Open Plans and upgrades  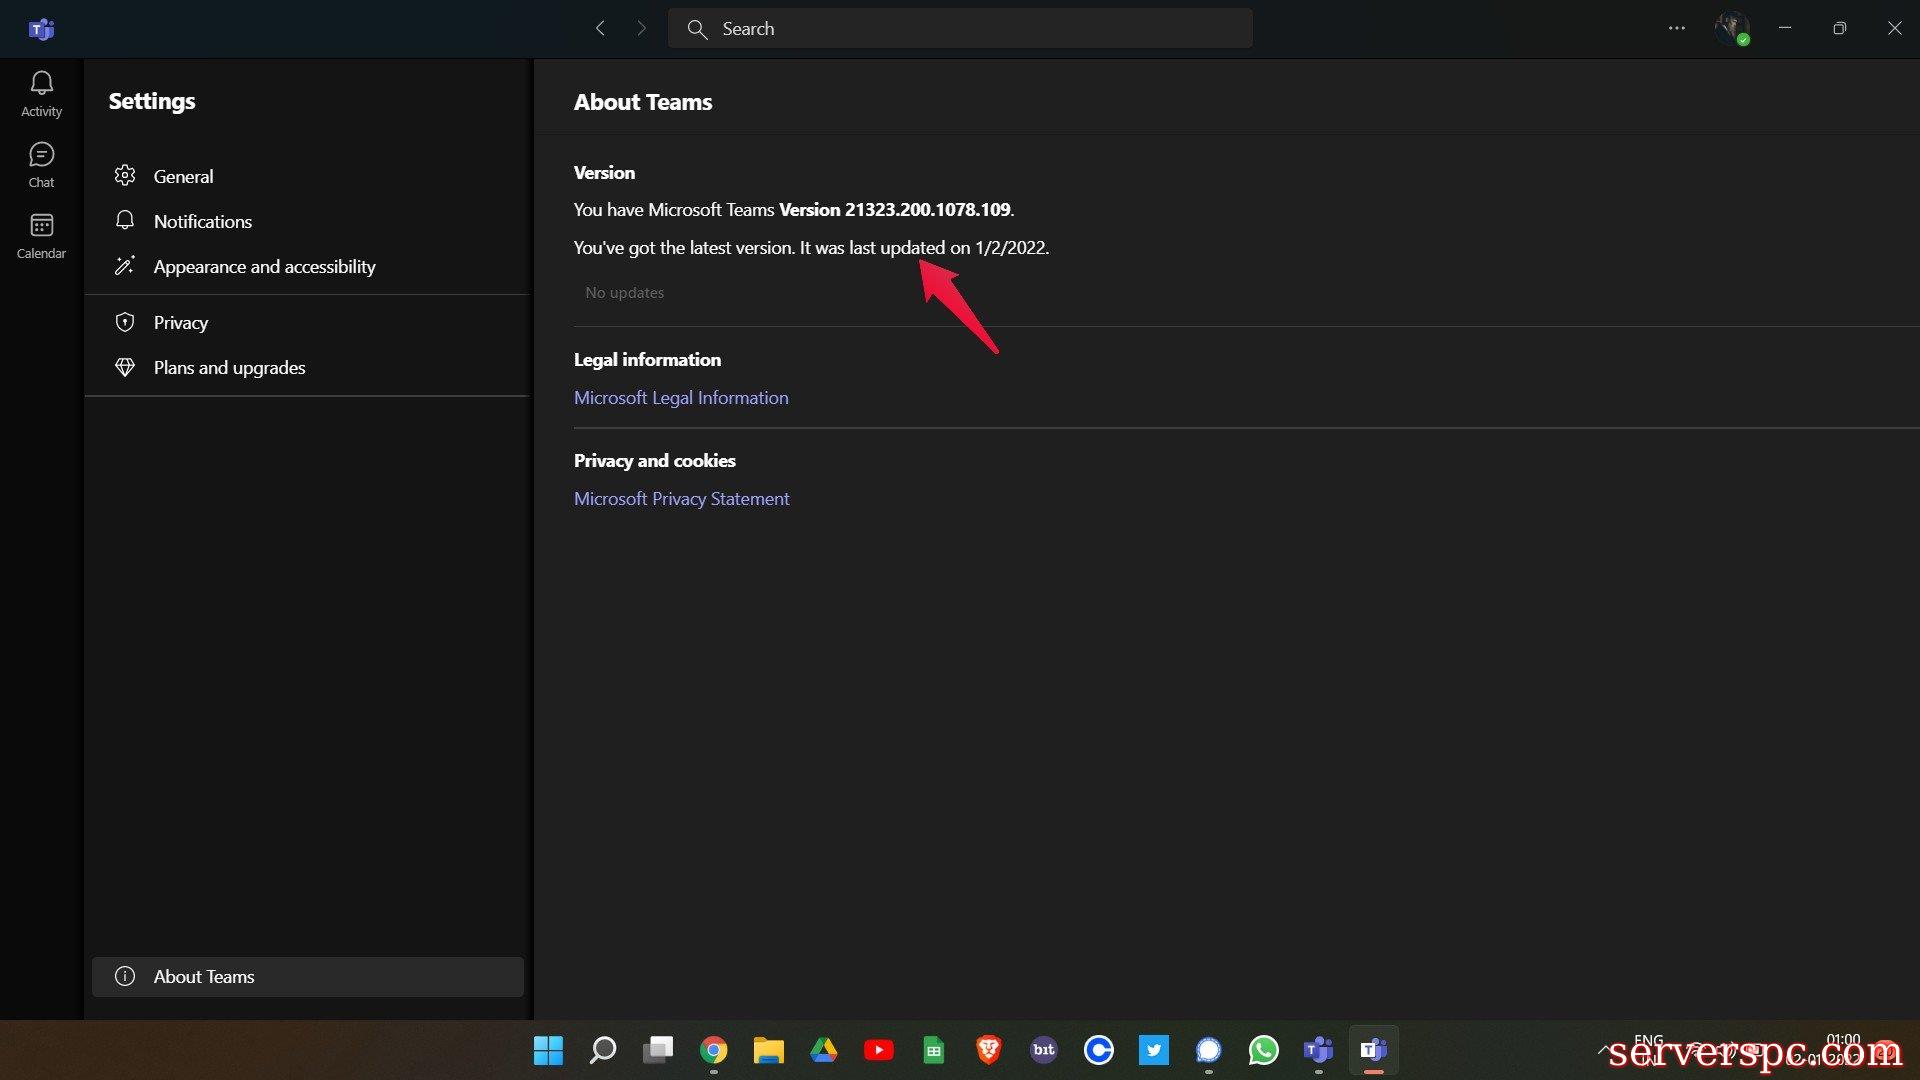point(229,367)
